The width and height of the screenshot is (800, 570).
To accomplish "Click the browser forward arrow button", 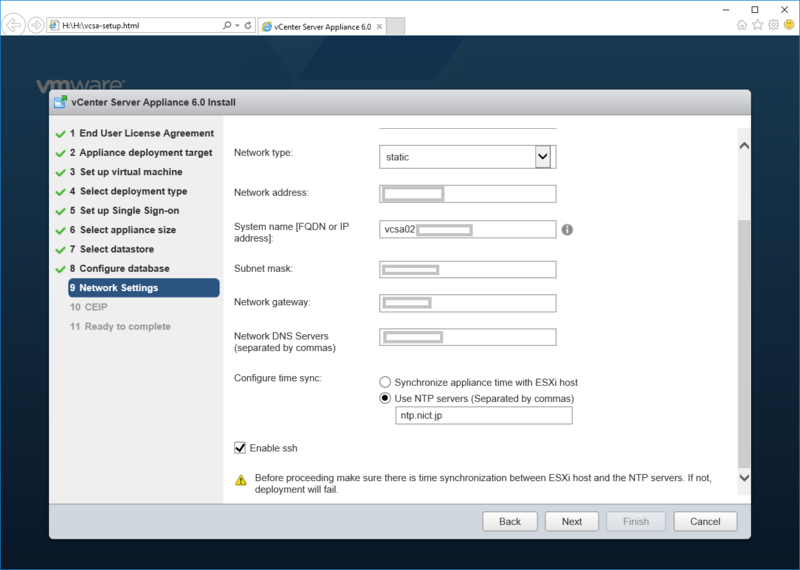I will tap(36, 25).
